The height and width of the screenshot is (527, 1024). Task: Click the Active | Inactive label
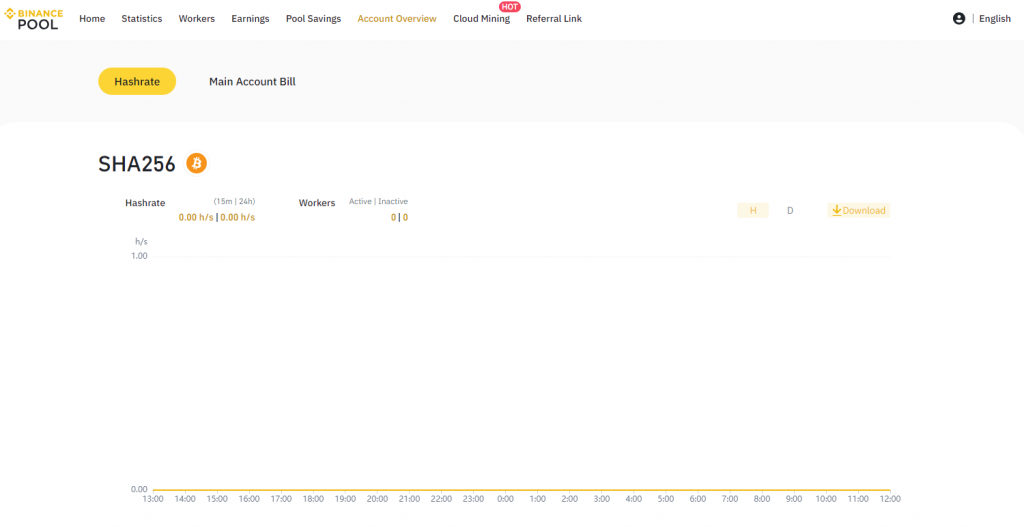pyautogui.click(x=378, y=201)
